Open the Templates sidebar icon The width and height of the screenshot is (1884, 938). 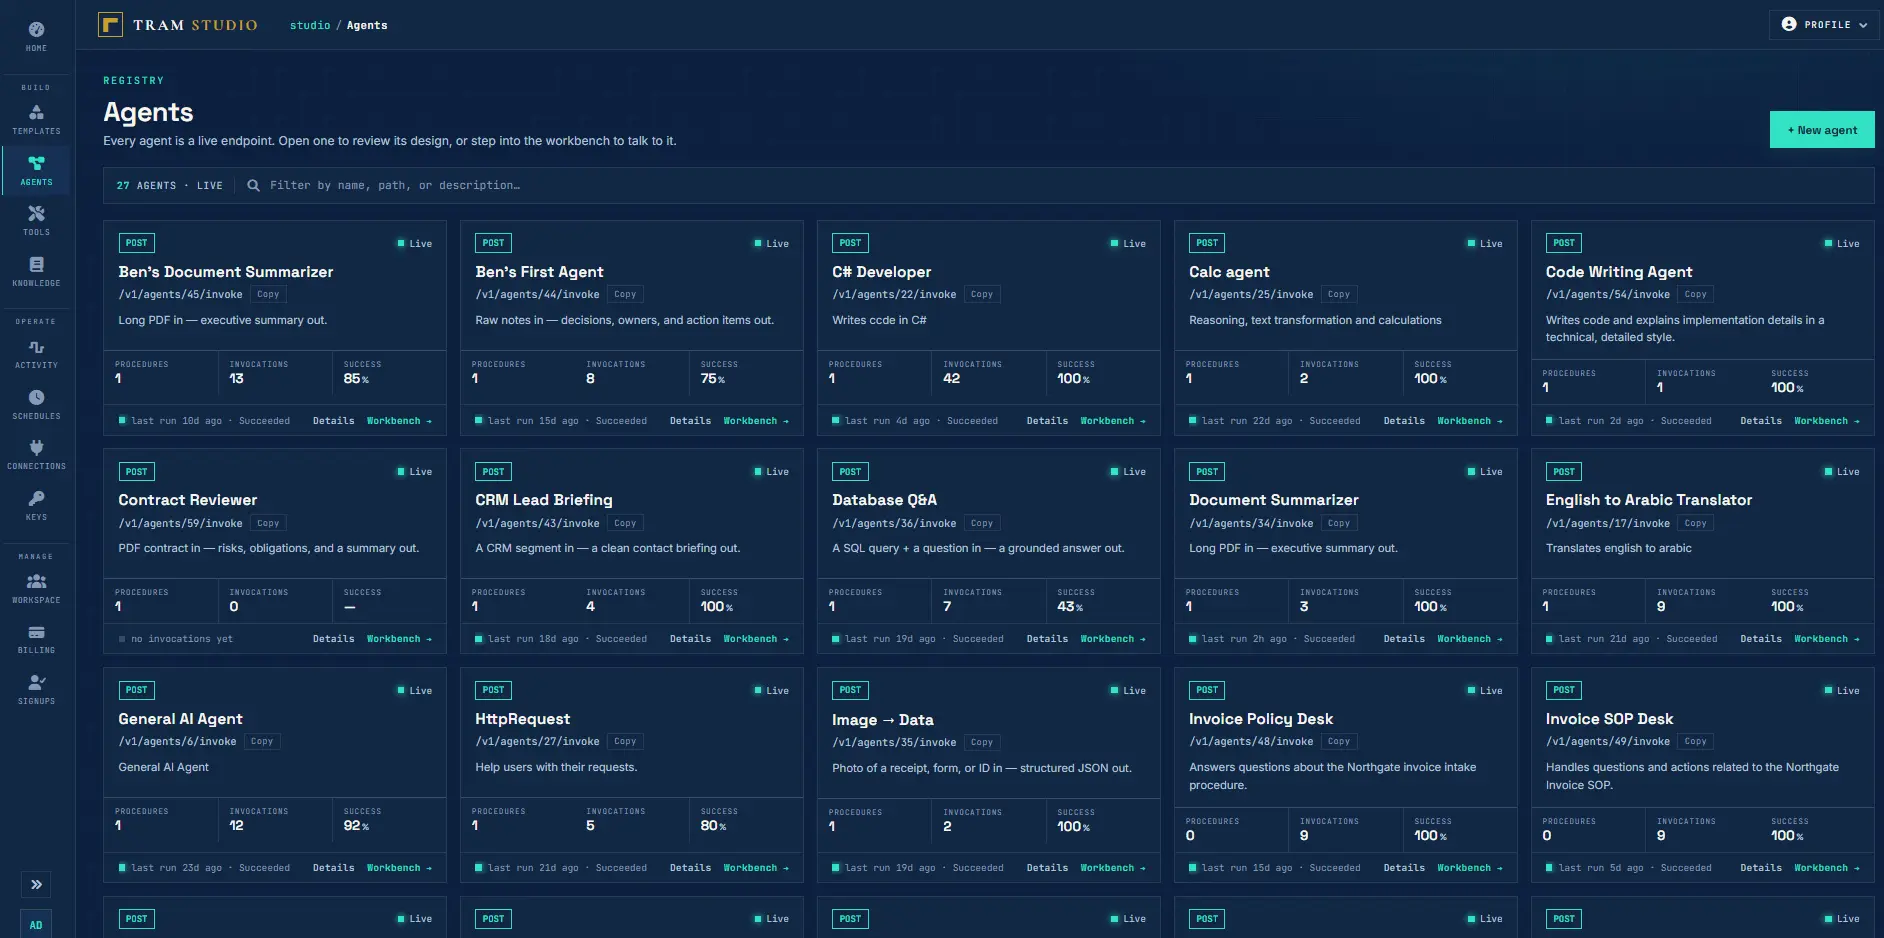pos(36,120)
